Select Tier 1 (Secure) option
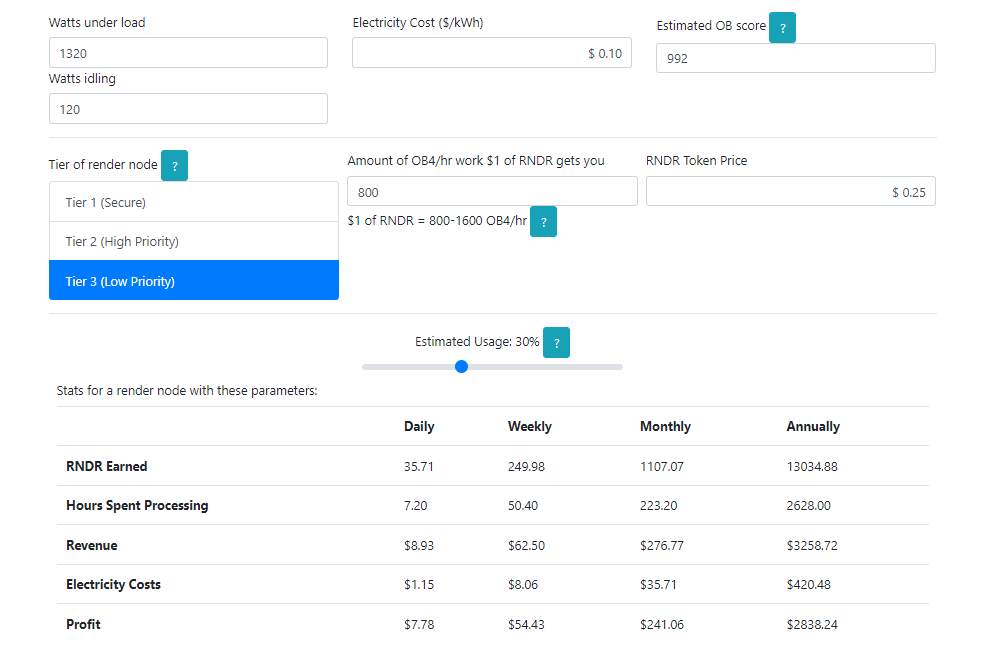The width and height of the screenshot is (993, 659). tap(194, 202)
